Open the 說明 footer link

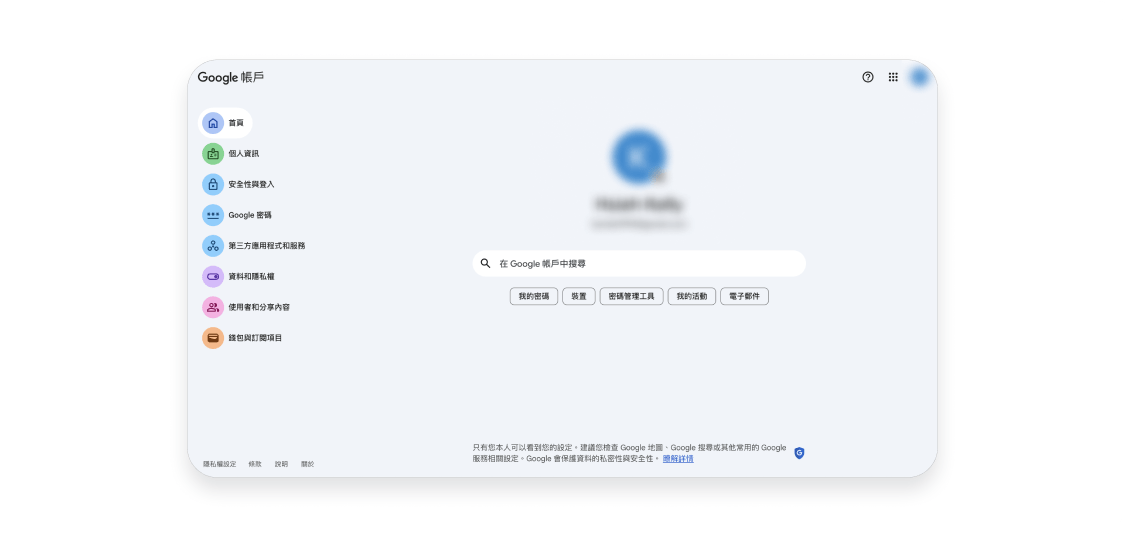coord(281,464)
